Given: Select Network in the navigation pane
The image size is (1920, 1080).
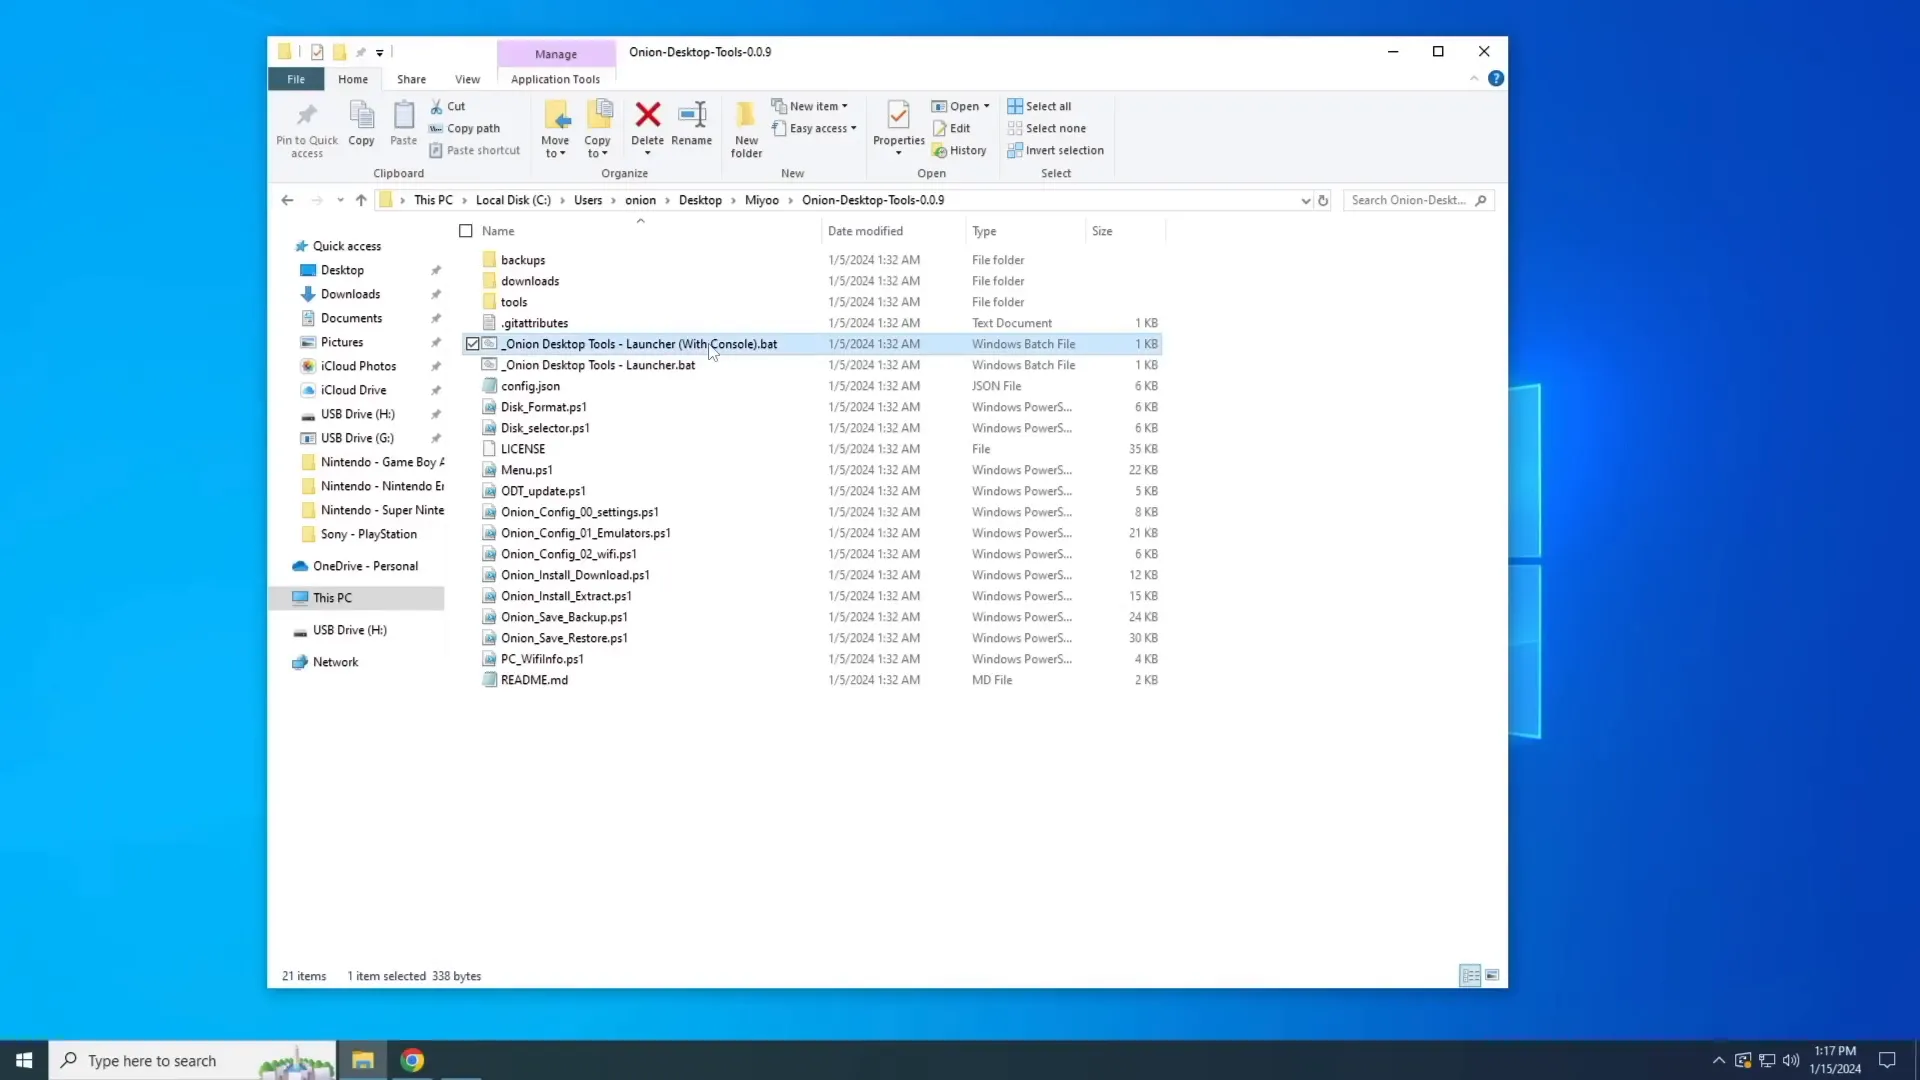Looking at the screenshot, I should click(335, 662).
